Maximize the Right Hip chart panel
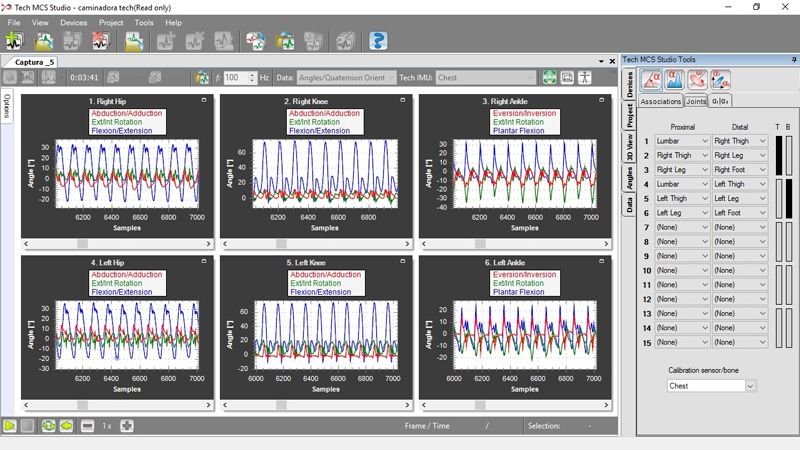This screenshot has width=800, height=450. tap(203, 101)
